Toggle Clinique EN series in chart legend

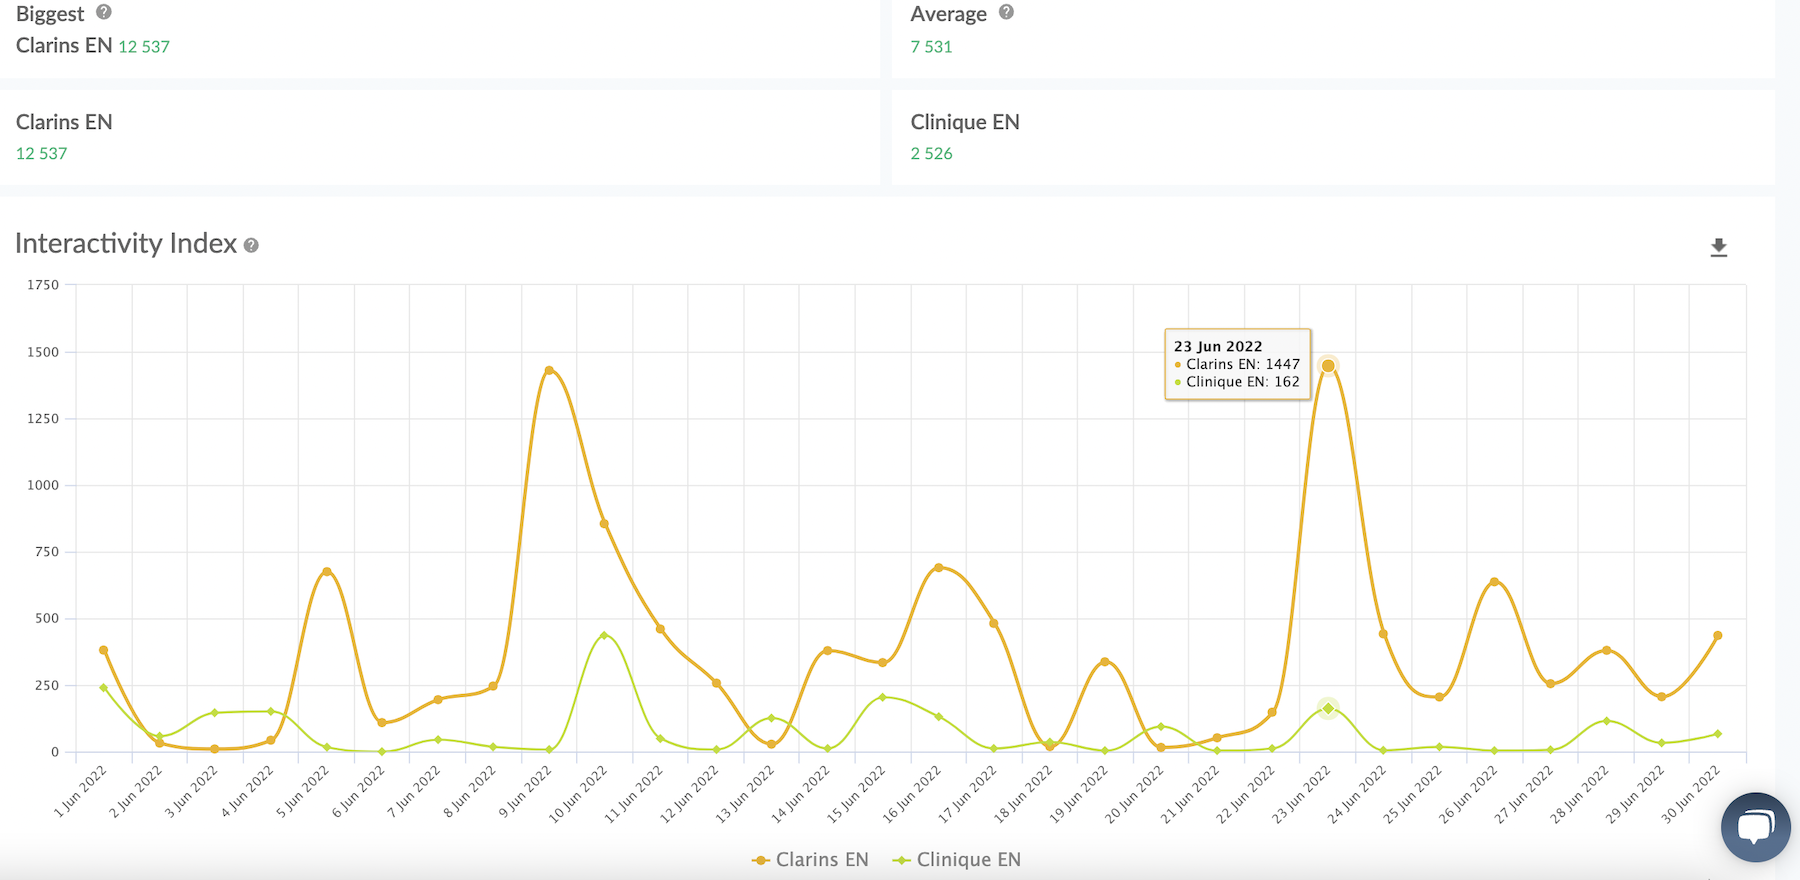click(x=957, y=860)
